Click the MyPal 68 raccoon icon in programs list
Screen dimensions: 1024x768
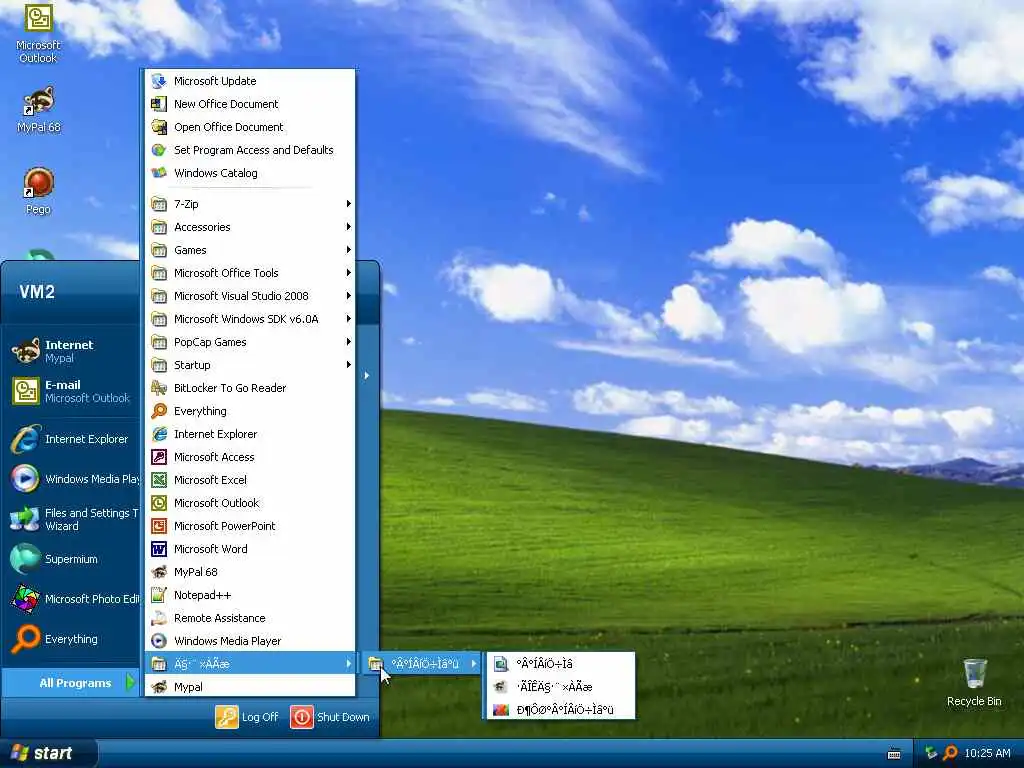point(159,572)
